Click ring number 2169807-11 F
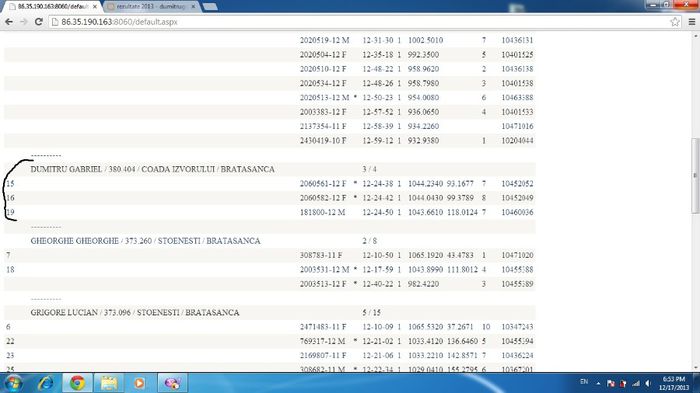The image size is (700, 393). pos(323,355)
